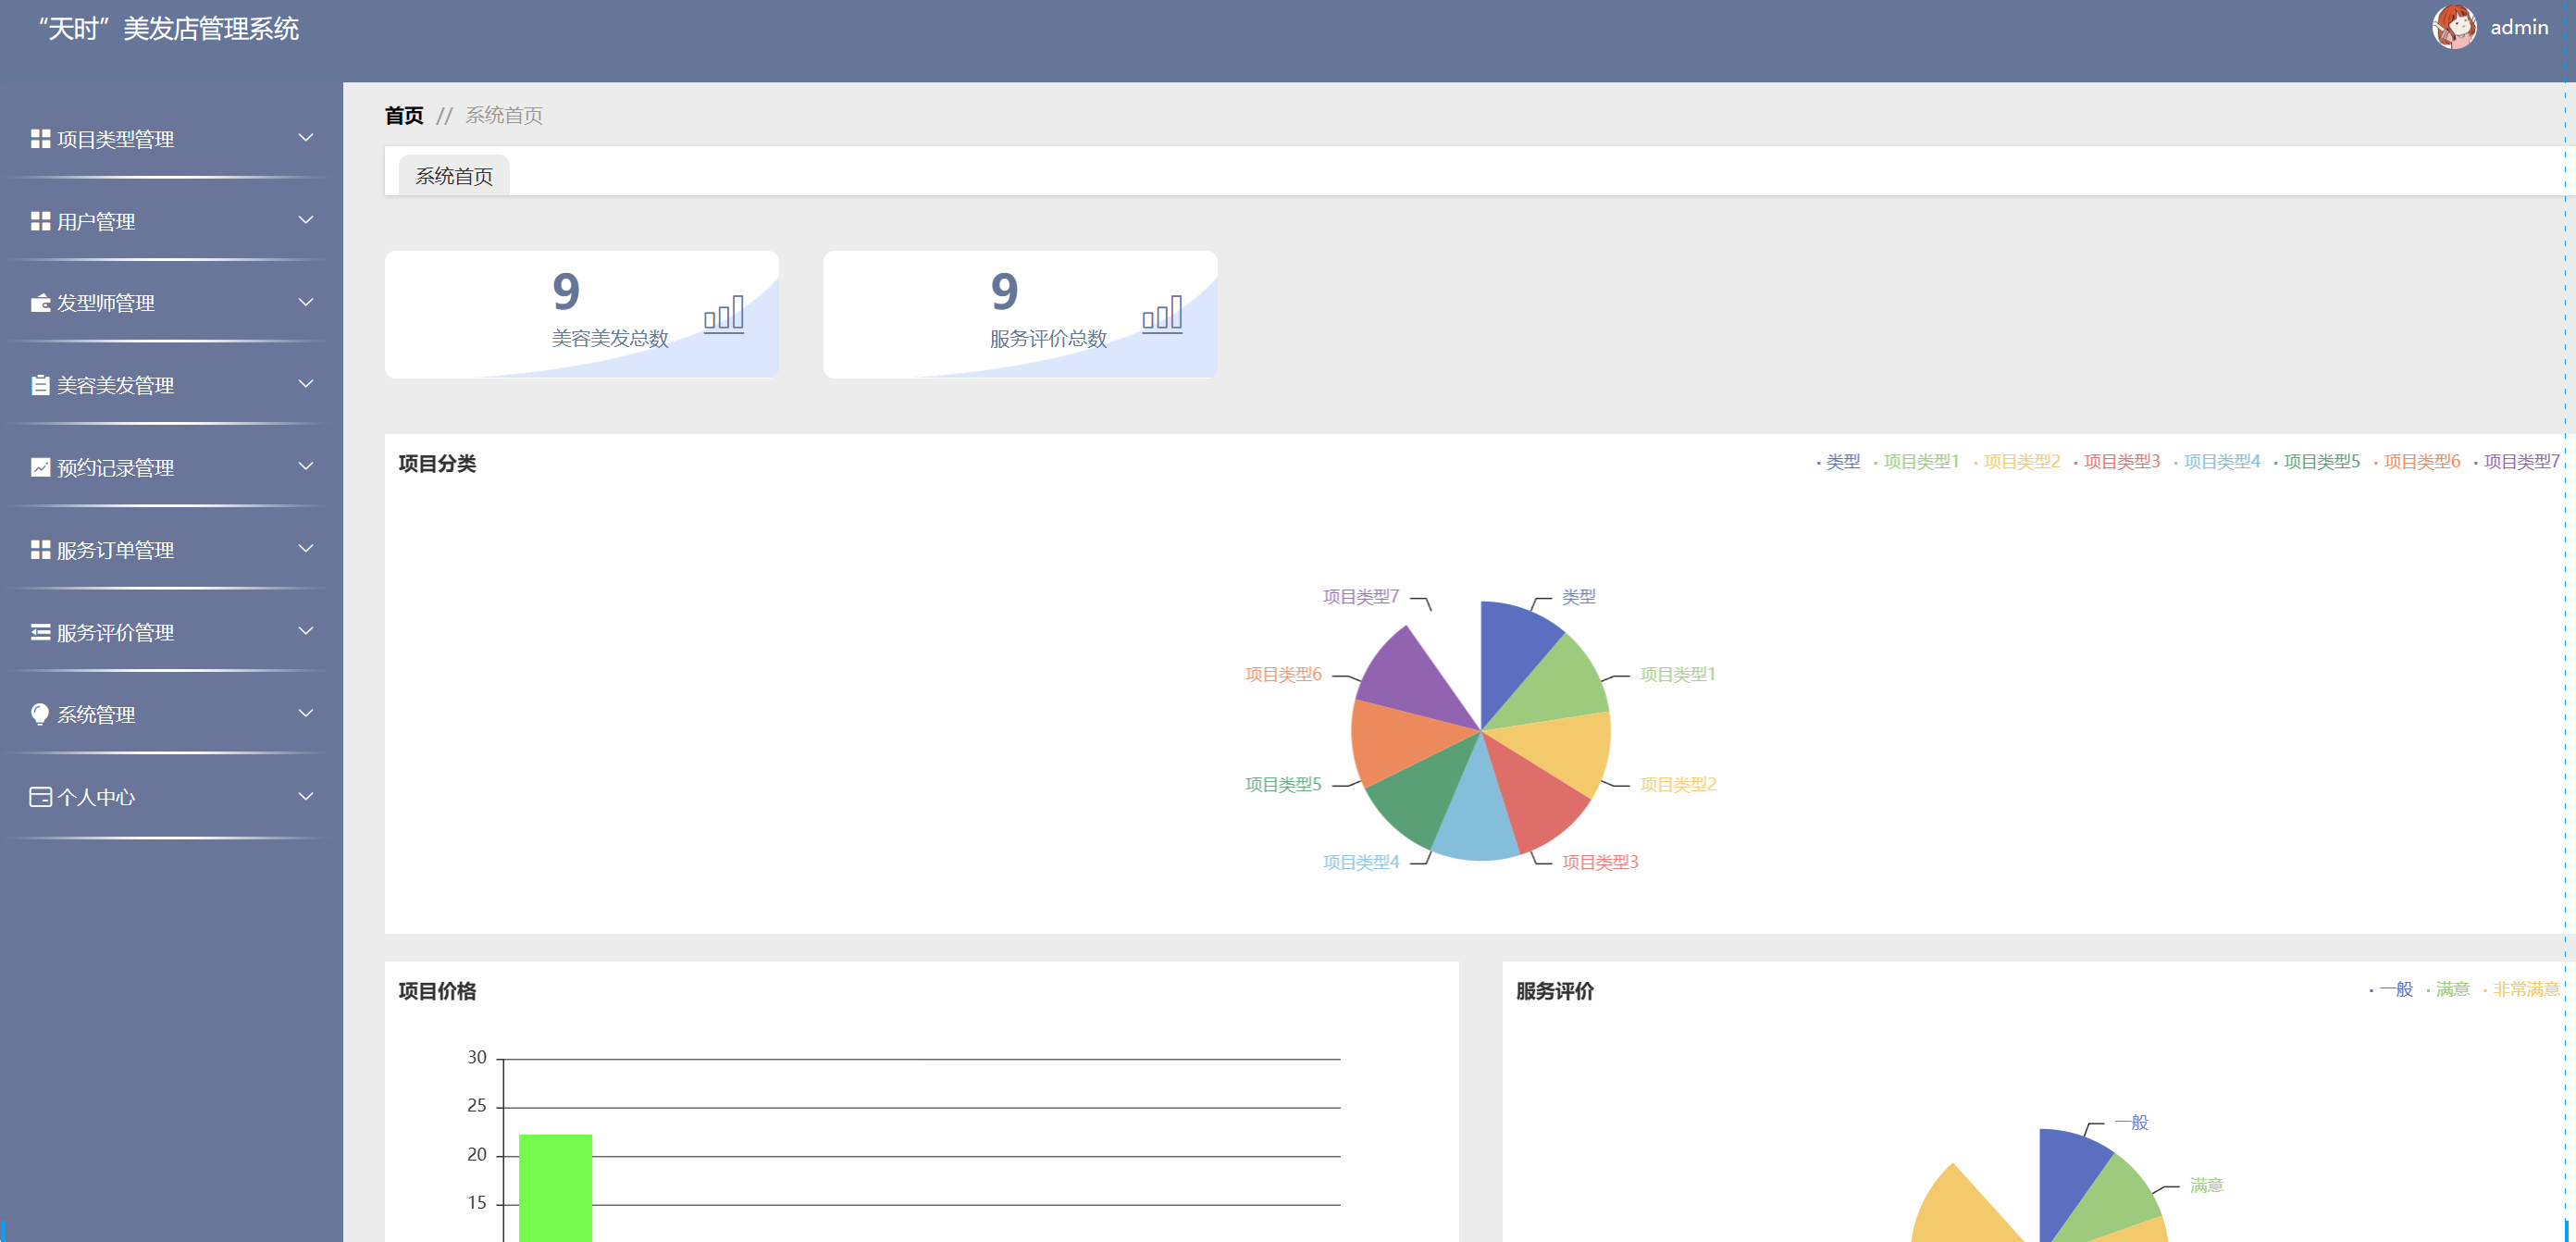The image size is (2576, 1242).
Task: Click the admin username text
Action: click(x=2518, y=28)
